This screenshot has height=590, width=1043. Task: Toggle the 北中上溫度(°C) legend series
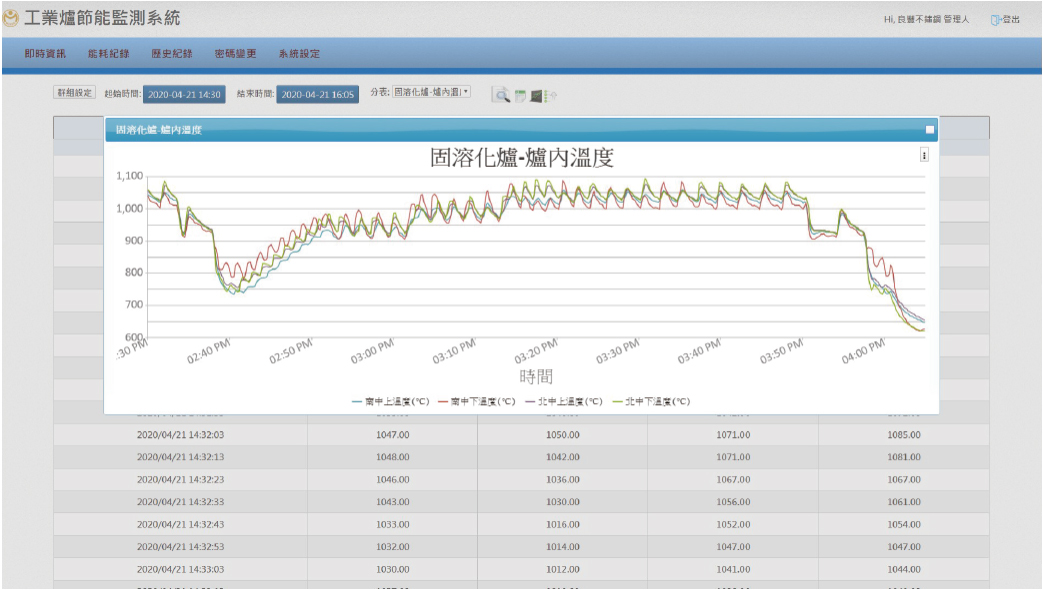[563, 401]
